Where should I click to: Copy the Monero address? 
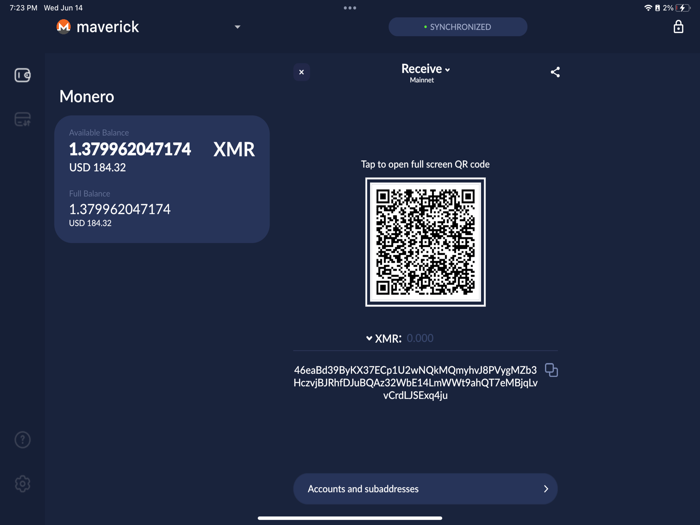coord(551,370)
